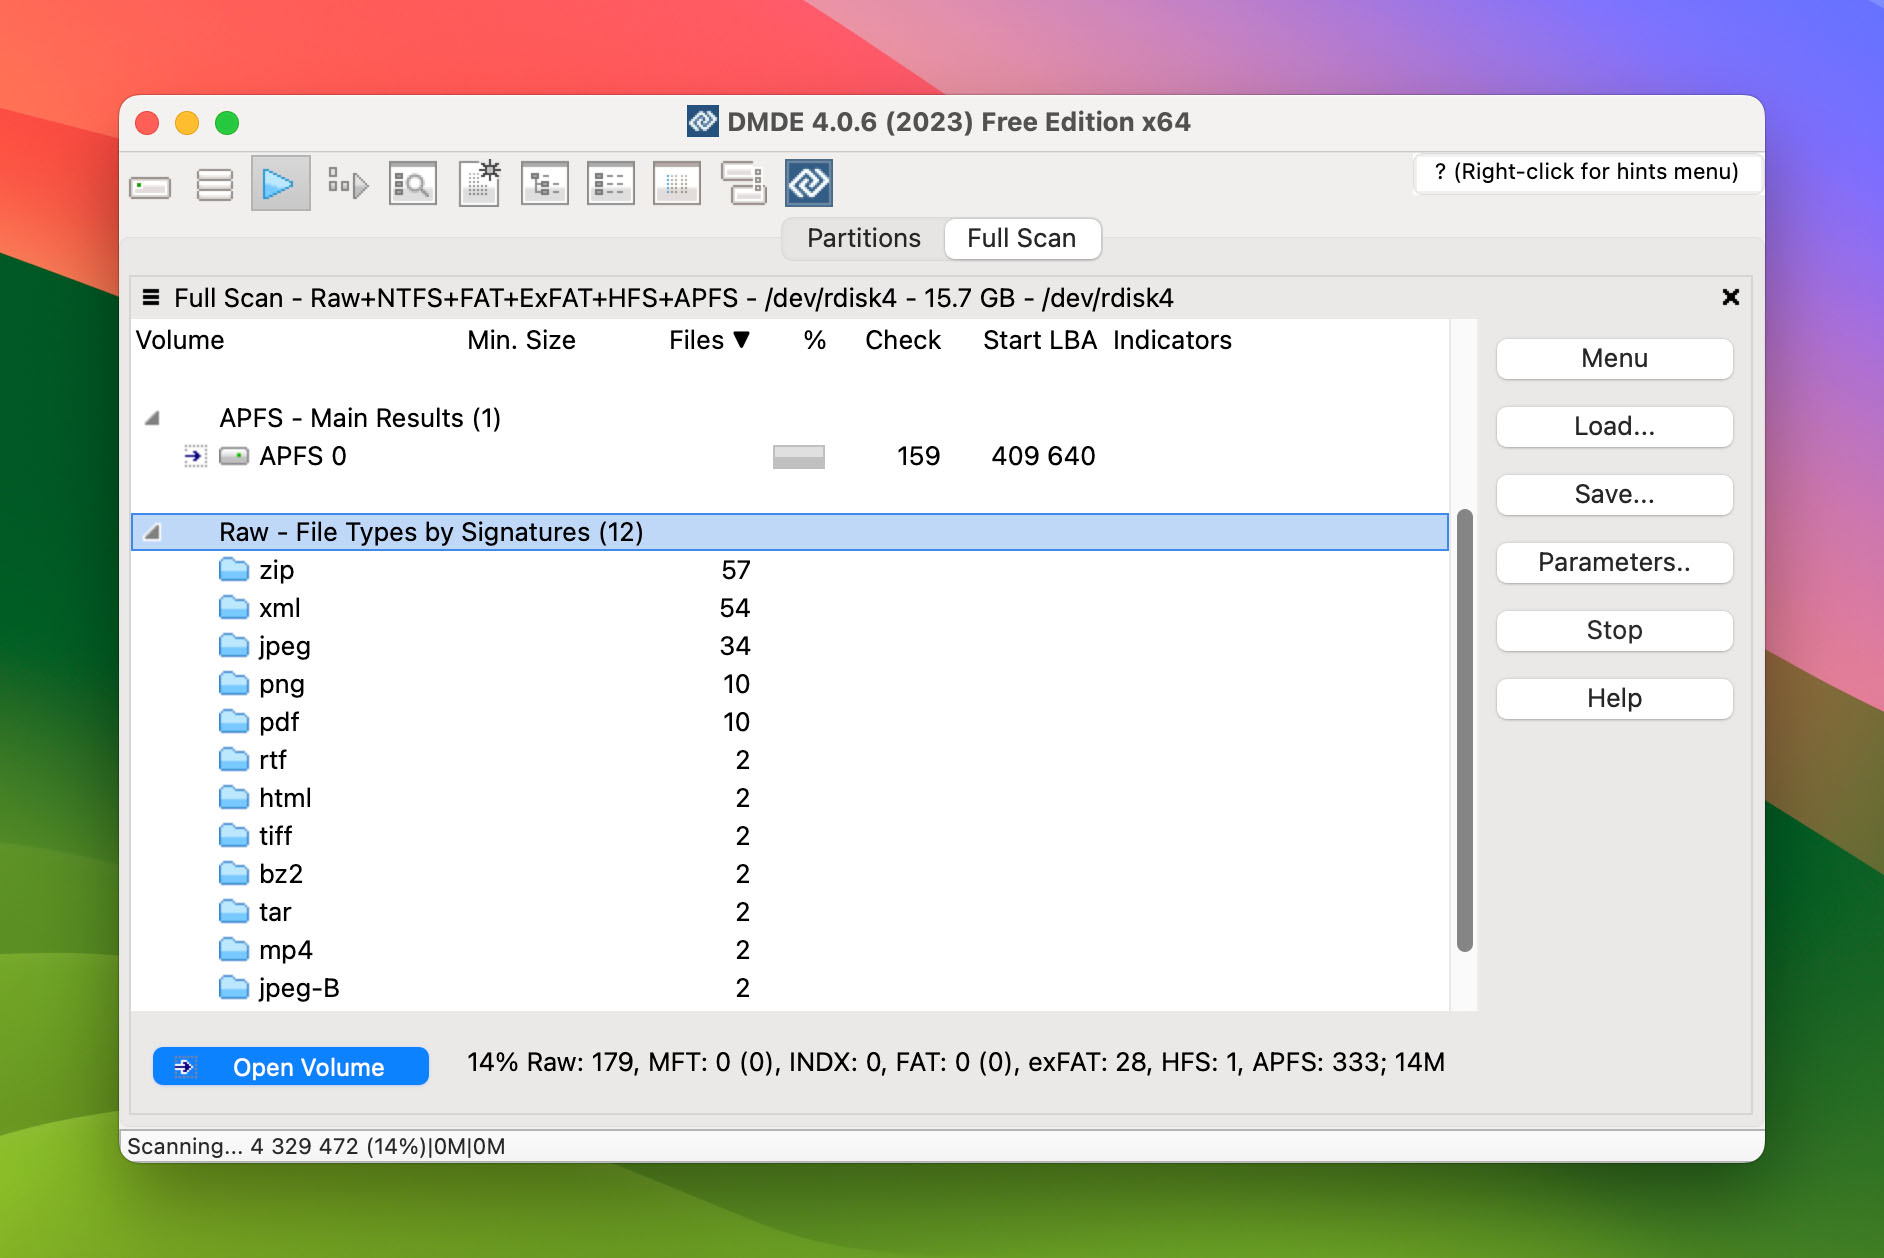Click the png folder icon
Screen dimensions: 1884x1258
(234, 684)
